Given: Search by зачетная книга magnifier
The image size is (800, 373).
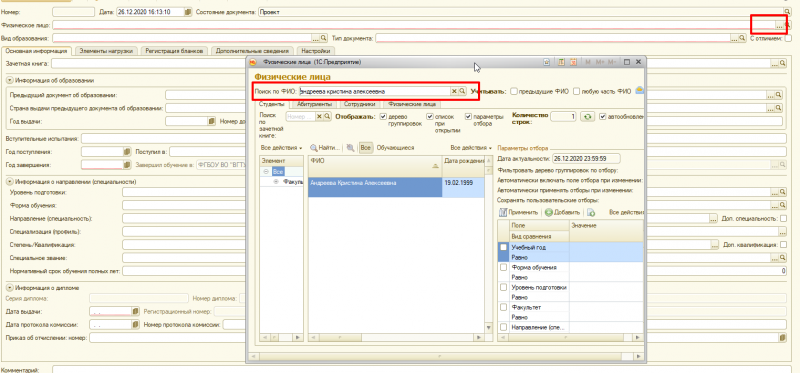Looking at the screenshot, I should 327,117.
